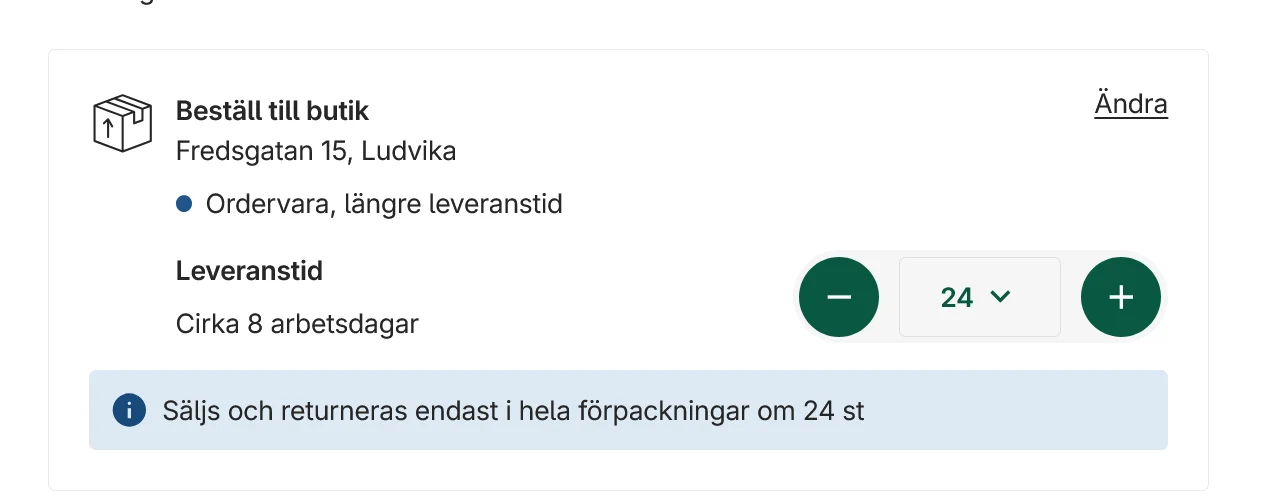Click the 24 st text in notice
Viewport: 1278px width, 498px height.
point(833,411)
